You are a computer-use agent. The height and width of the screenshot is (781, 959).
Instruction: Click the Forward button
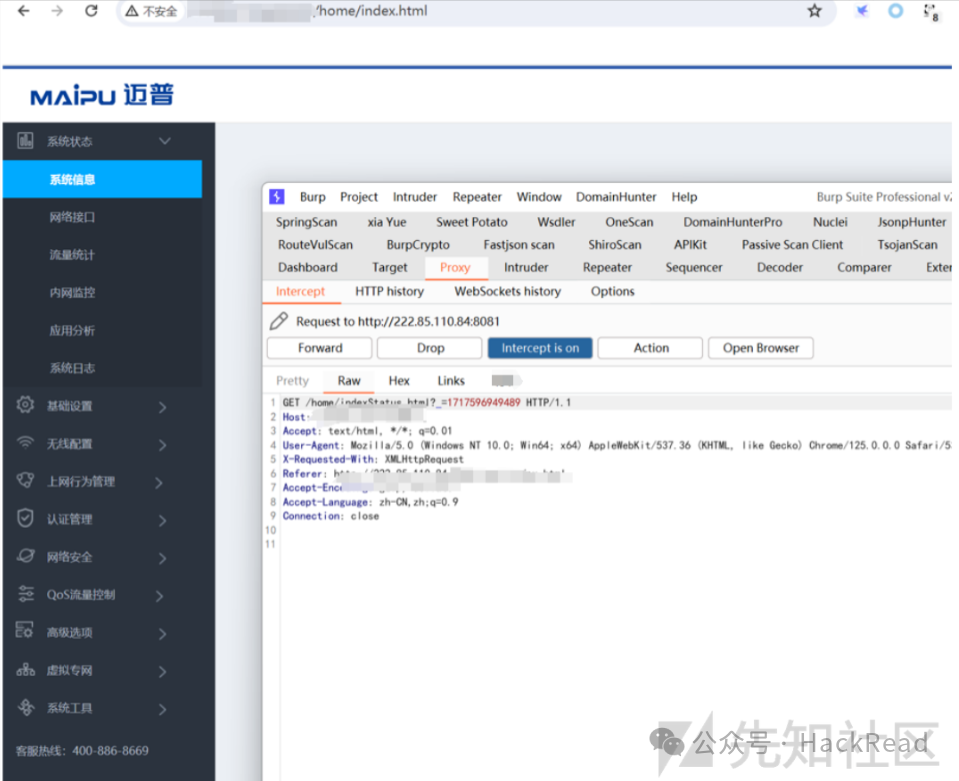point(320,348)
